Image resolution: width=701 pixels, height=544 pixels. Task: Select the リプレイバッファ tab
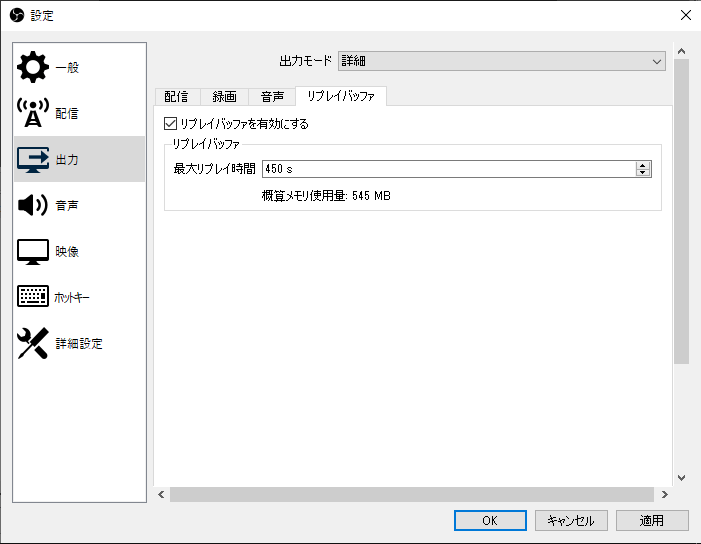point(341,96)
